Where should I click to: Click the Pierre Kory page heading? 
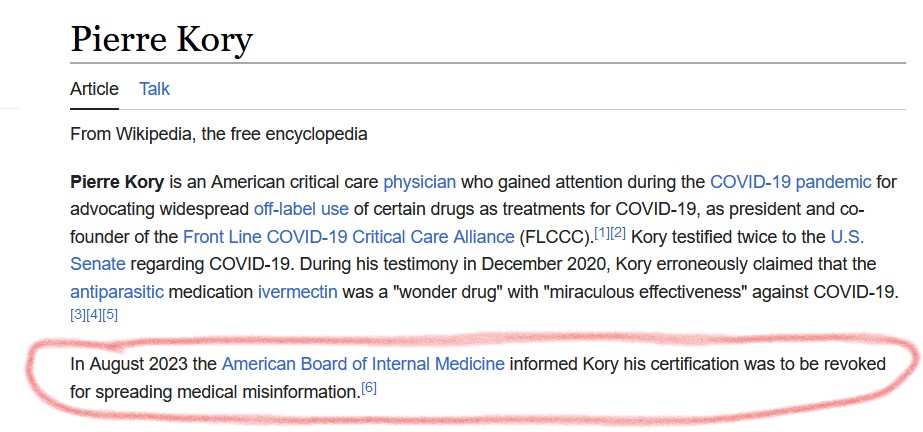[x=161, y=40]
